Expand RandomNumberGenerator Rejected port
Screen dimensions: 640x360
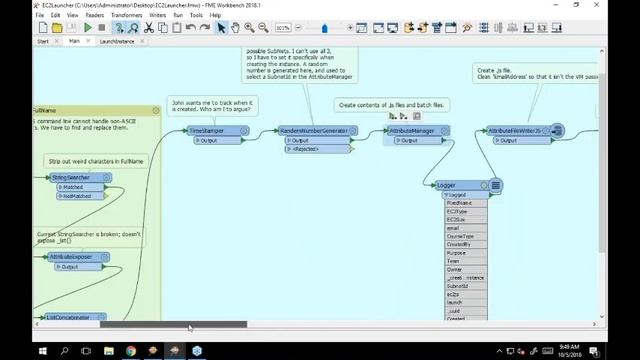pyautogui.click(x=289, y=149)
